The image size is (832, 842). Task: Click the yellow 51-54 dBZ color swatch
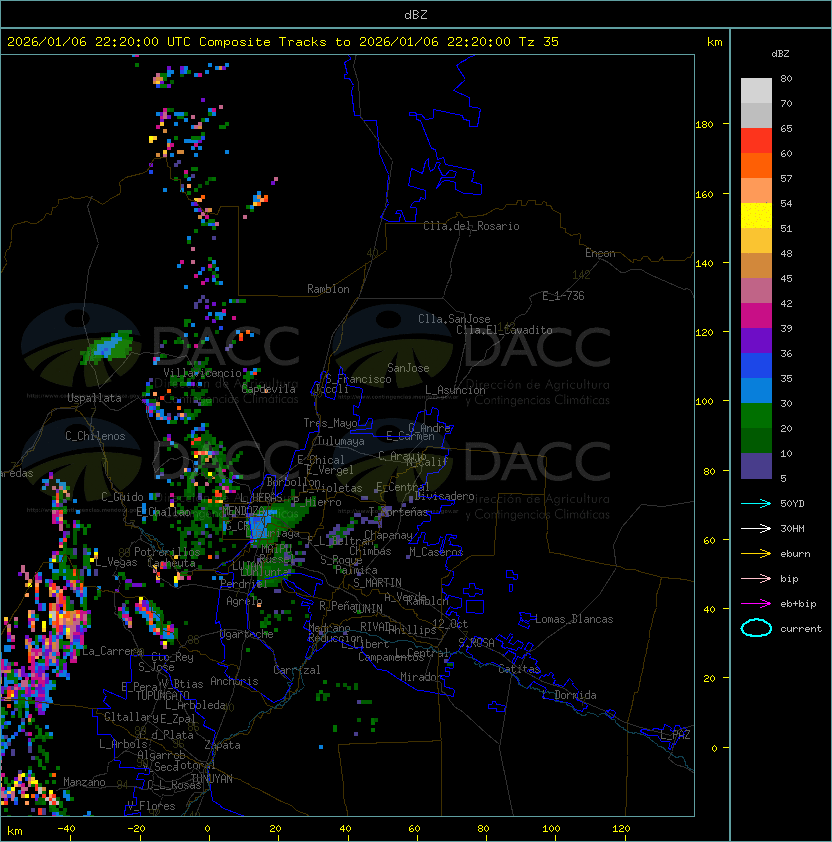(756, 215)
